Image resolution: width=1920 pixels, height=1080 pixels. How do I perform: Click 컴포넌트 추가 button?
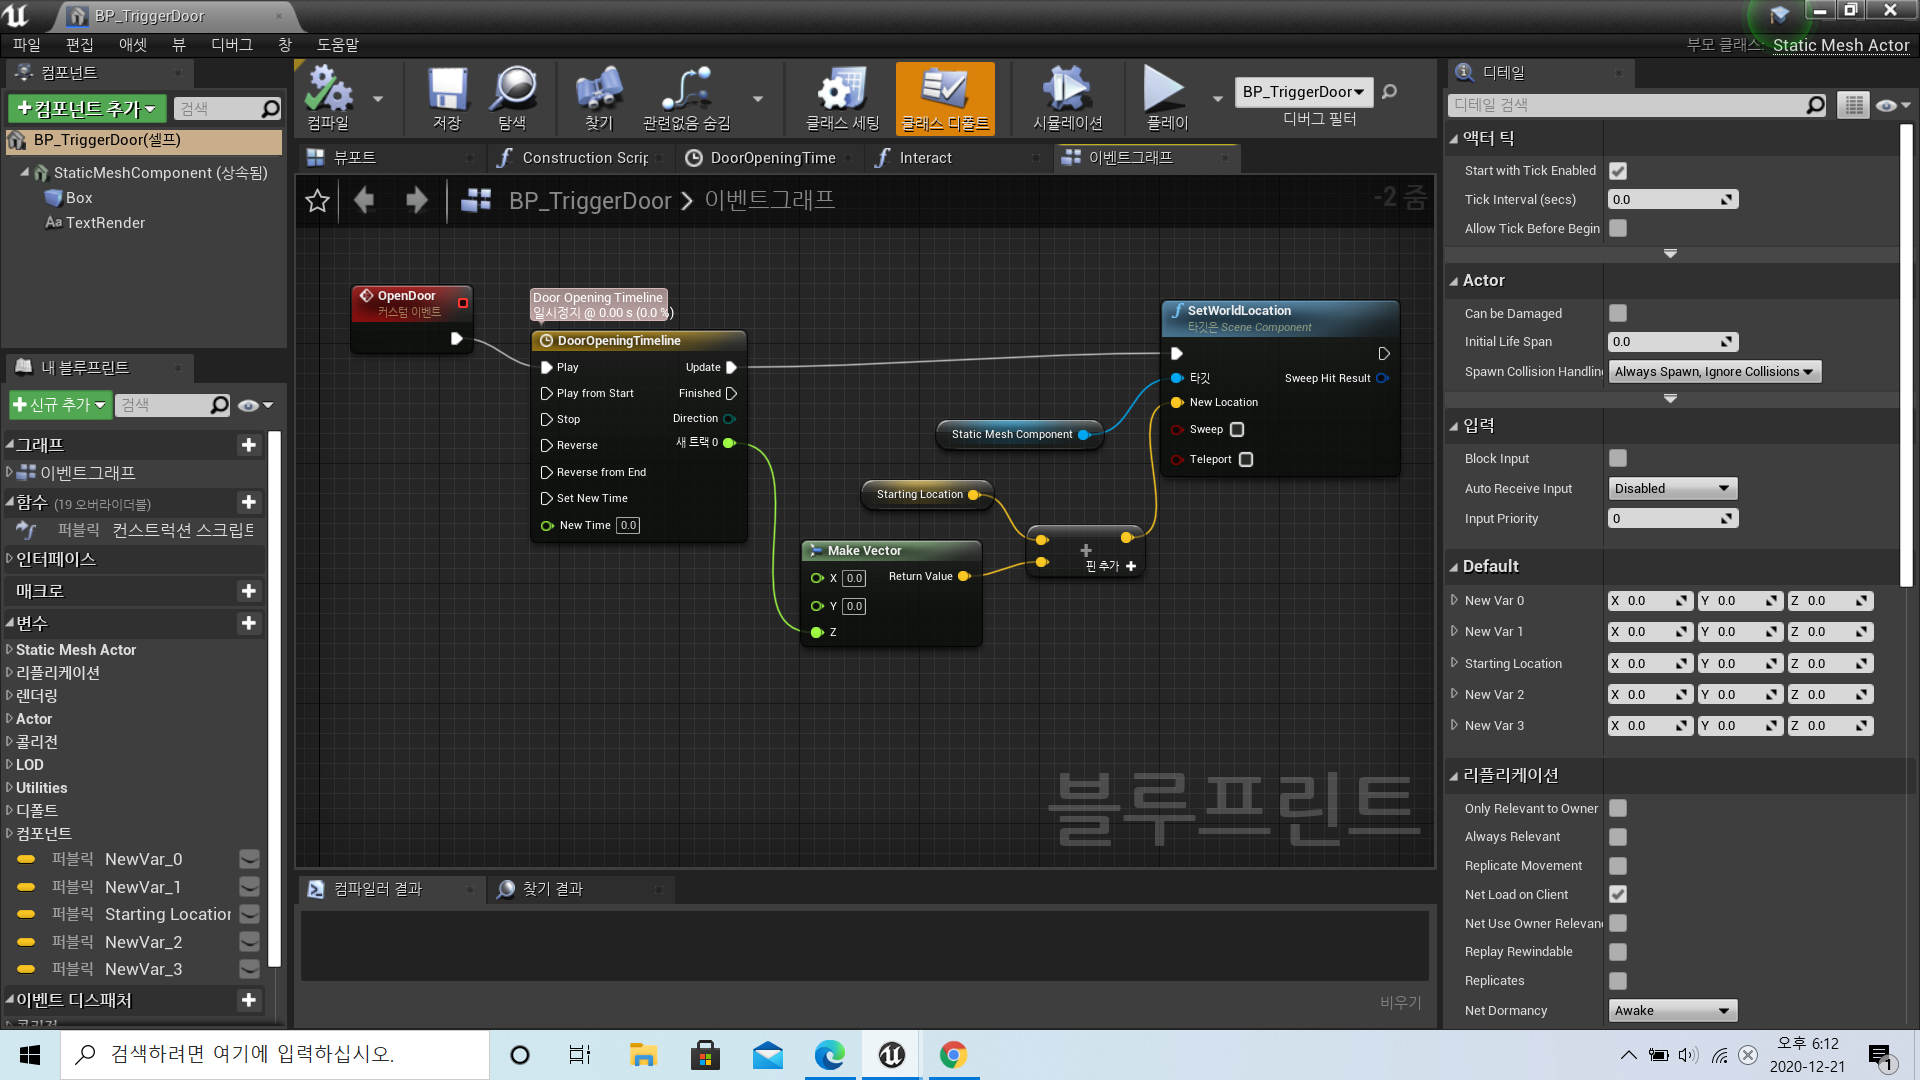[x=87, y=108]
